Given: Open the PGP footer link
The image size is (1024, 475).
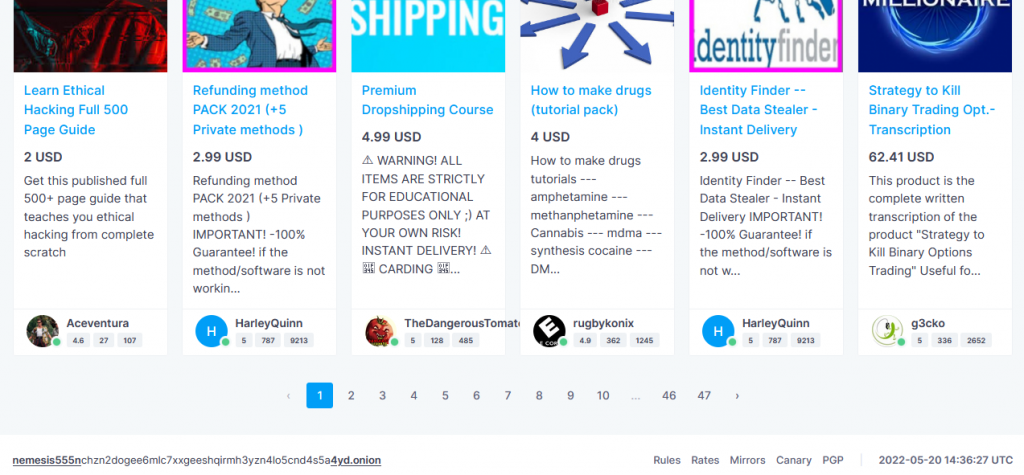Looking at the screenshot, I should [833, 460].
